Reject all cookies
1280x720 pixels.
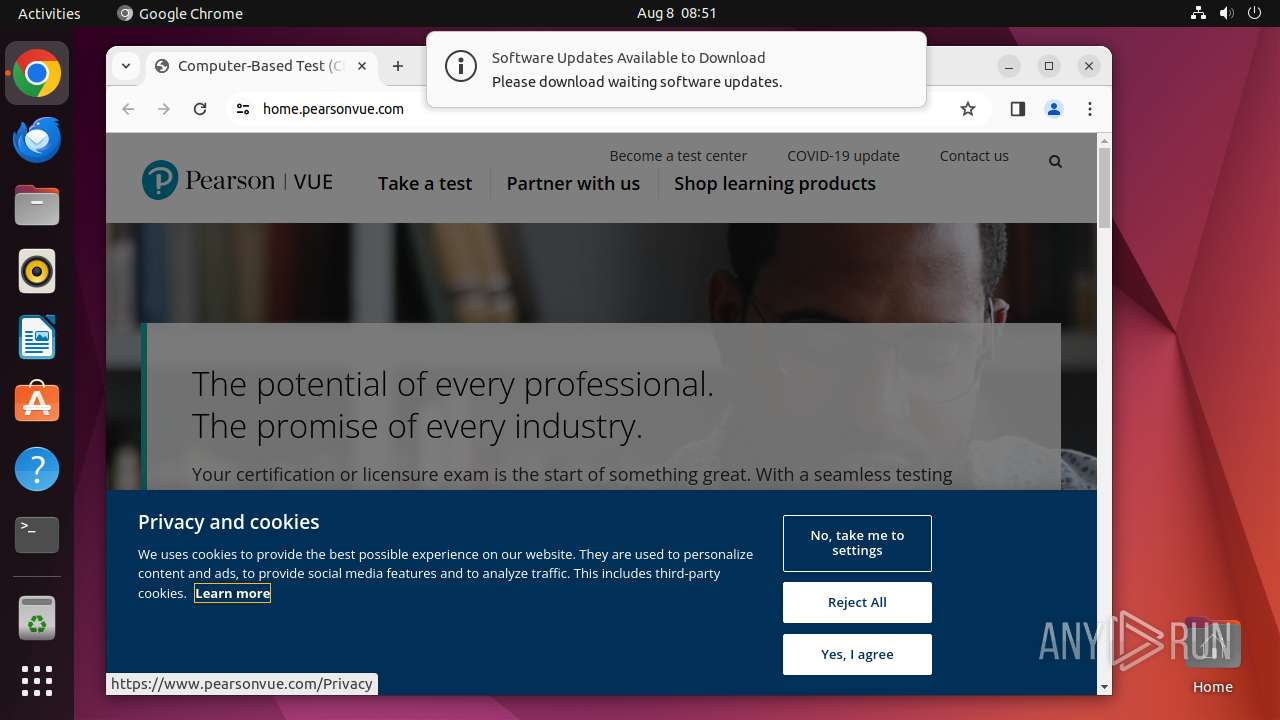pyautogui.click(x=857, y=603)
